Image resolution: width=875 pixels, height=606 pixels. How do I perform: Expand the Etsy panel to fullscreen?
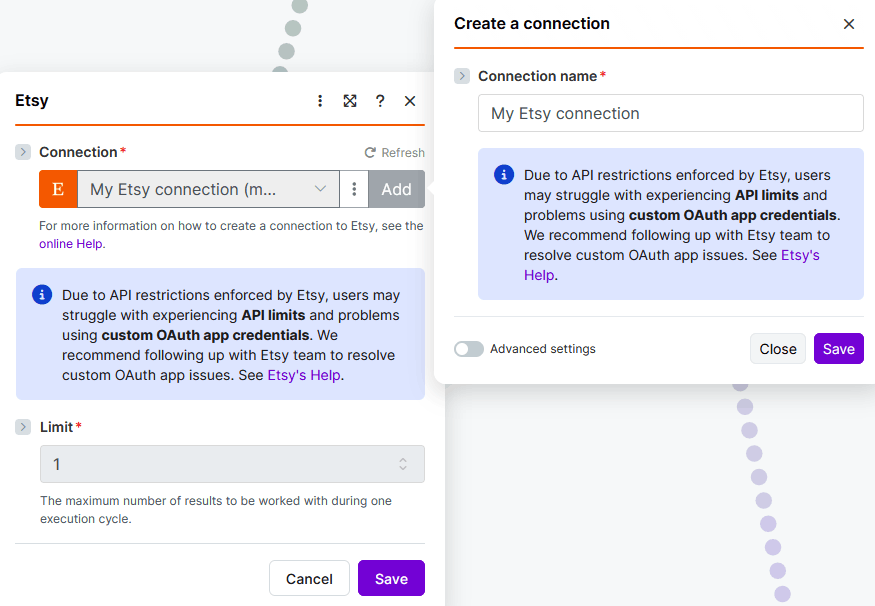tap(350, 100)
